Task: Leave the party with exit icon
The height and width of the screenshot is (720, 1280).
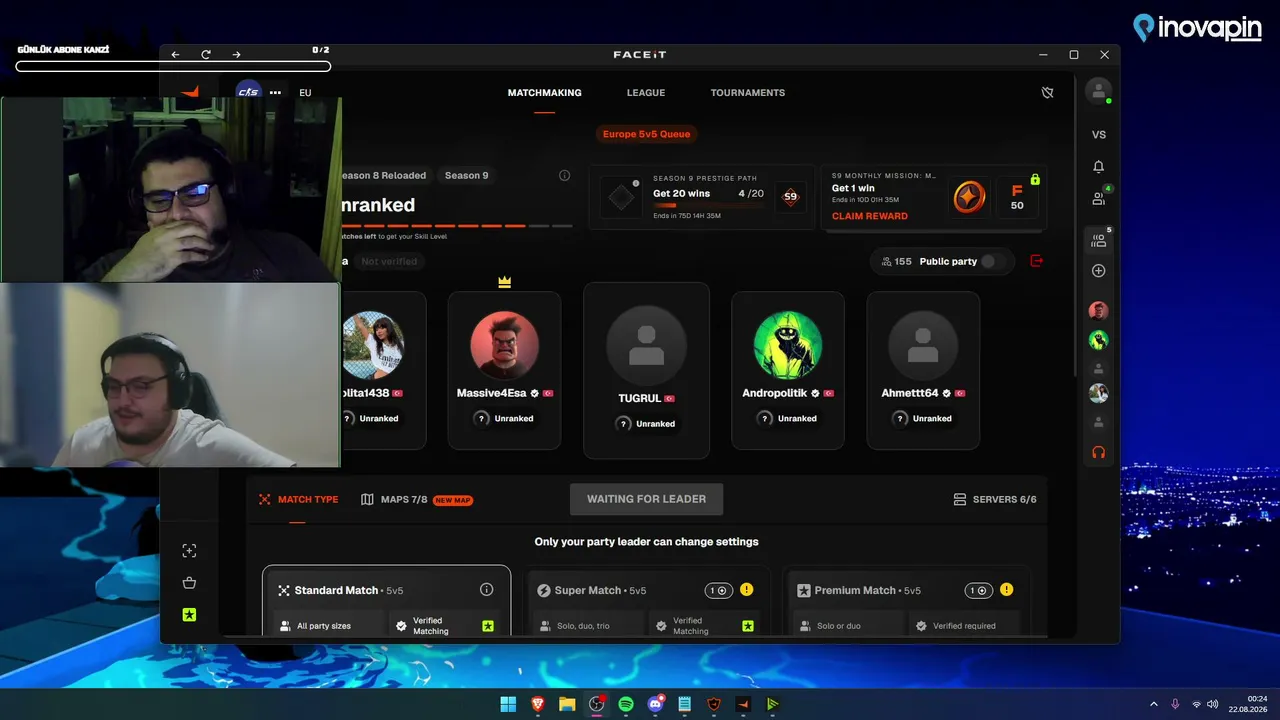Action: point(1036,261)
